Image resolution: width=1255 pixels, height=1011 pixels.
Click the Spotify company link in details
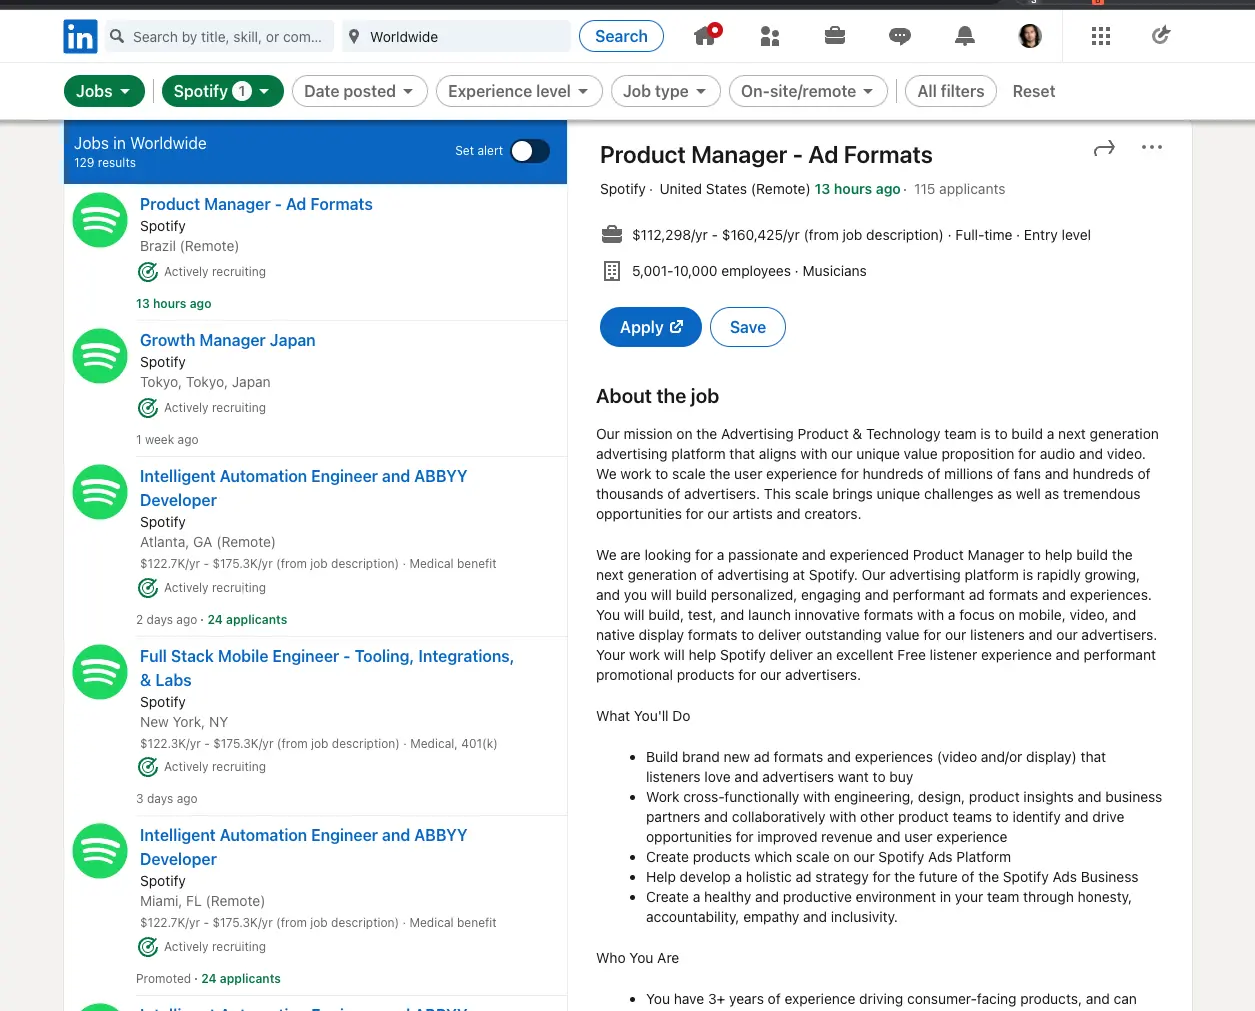[x=622, y=189]
